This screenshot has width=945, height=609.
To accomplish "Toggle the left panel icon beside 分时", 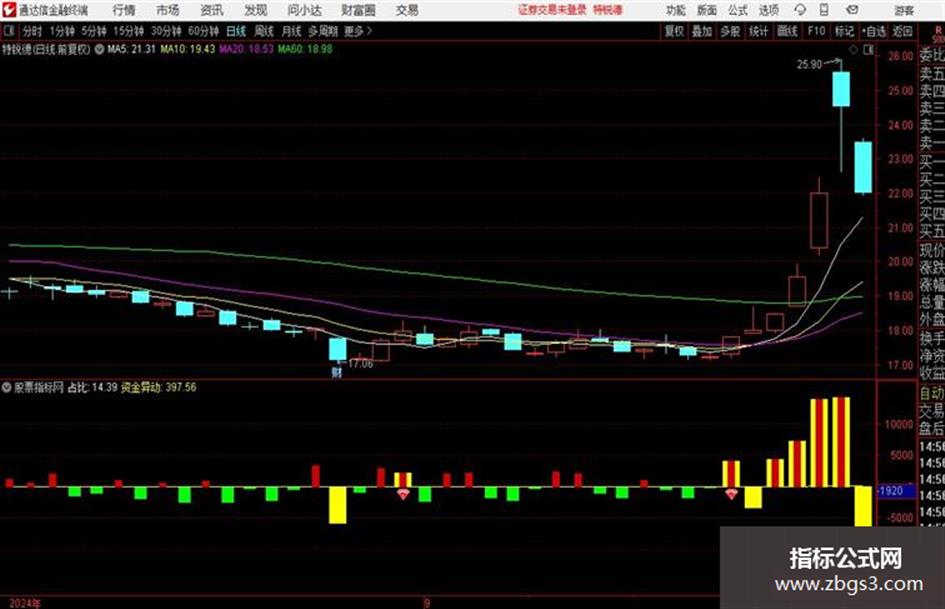I will pos(9,30).
